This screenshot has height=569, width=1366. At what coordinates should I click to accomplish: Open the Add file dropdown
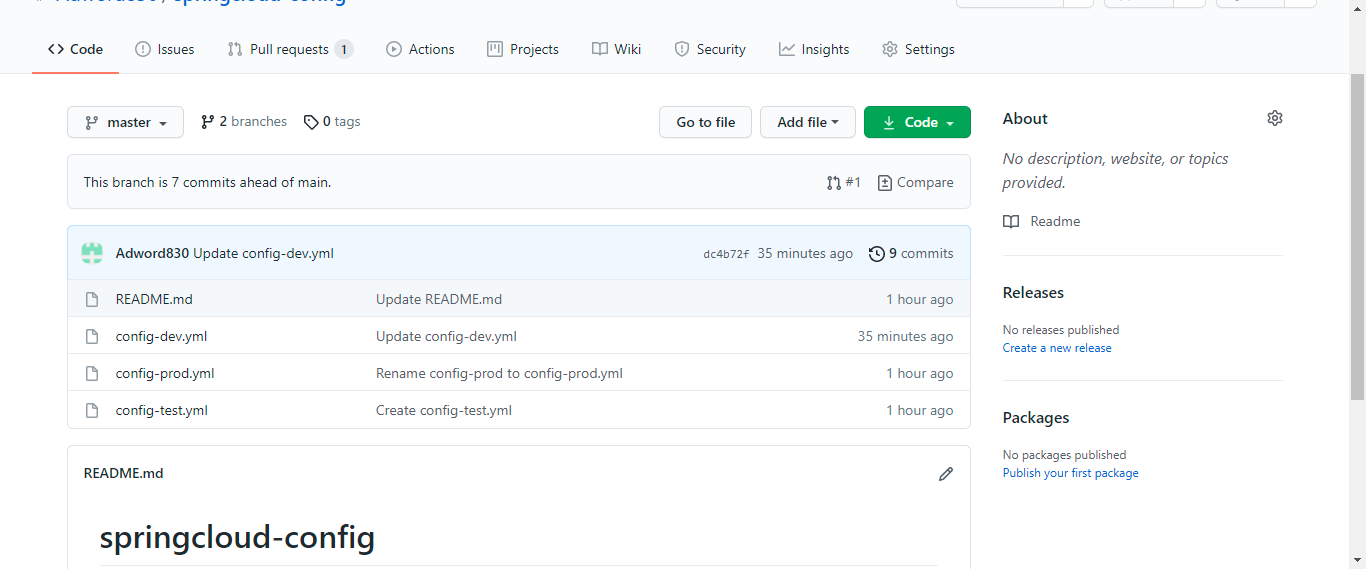click(x=808, y=122)
